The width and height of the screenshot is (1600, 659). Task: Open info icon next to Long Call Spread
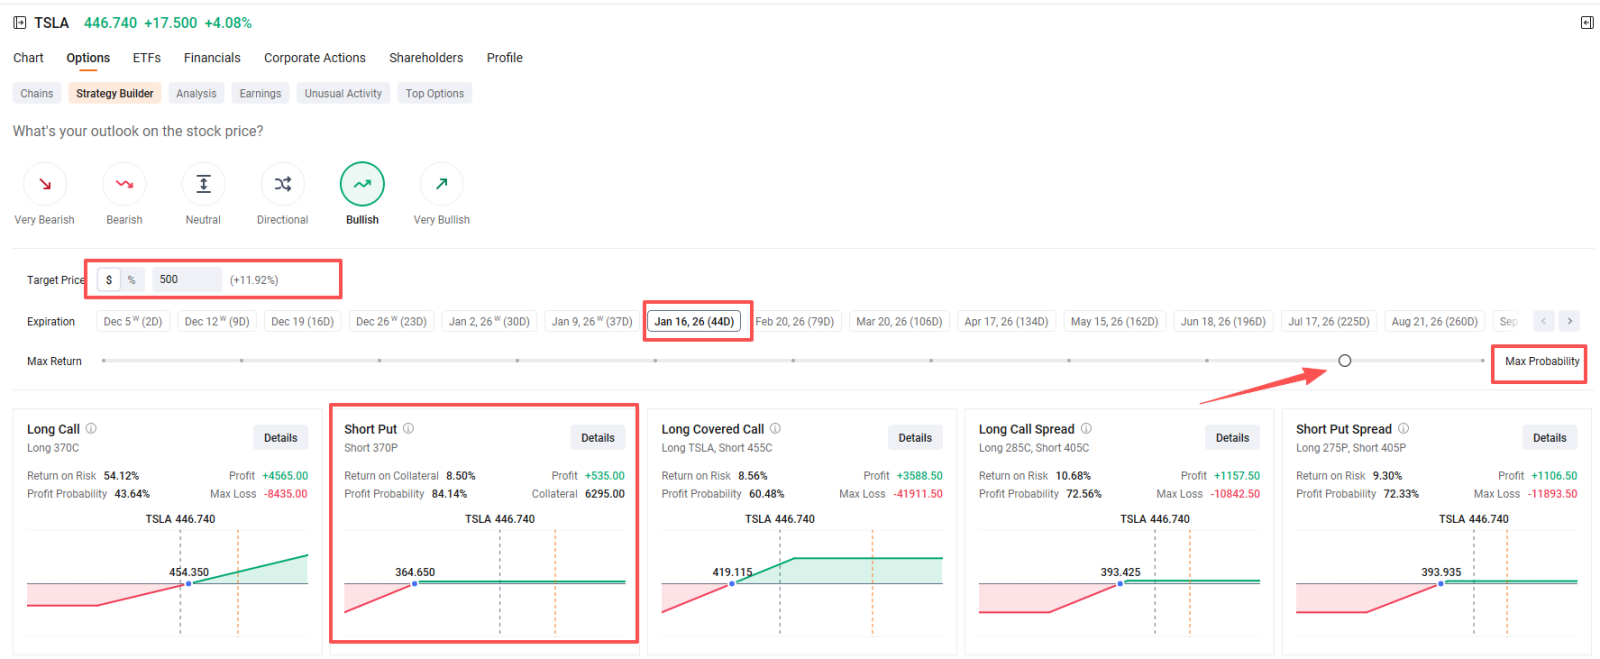(x=1086, y=428)
